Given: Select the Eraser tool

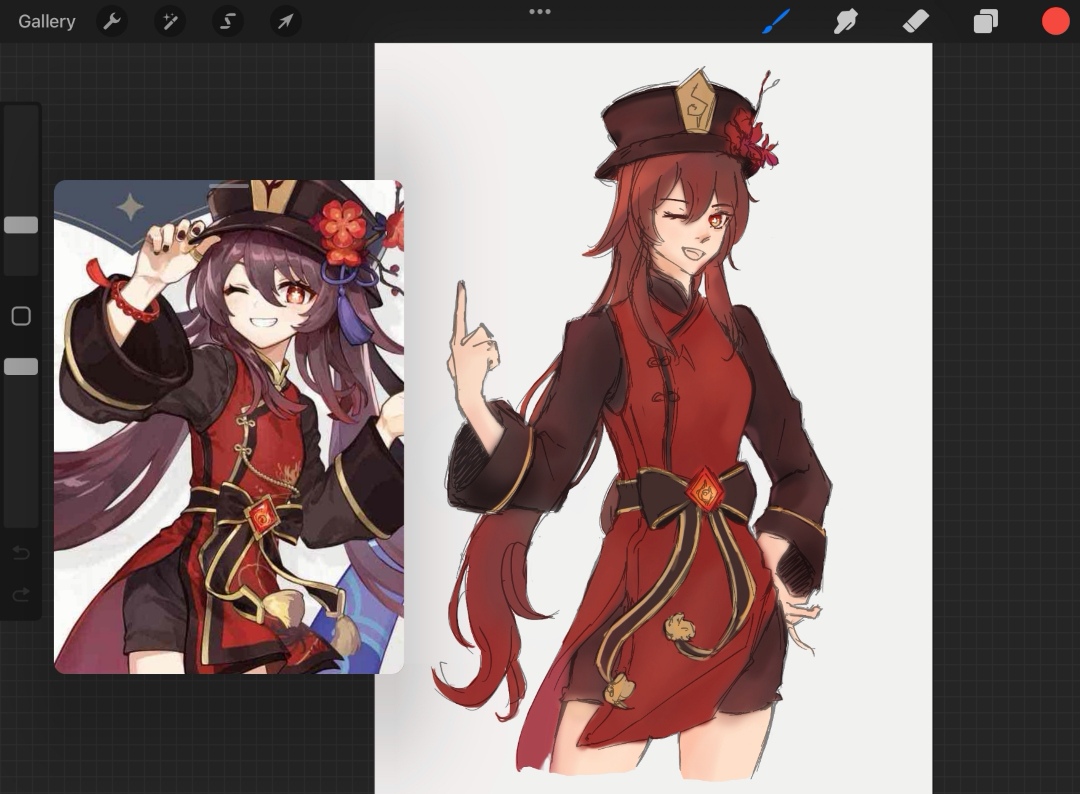Looking at the screenshot, I should pyautogui.click(x=916, y=21).
